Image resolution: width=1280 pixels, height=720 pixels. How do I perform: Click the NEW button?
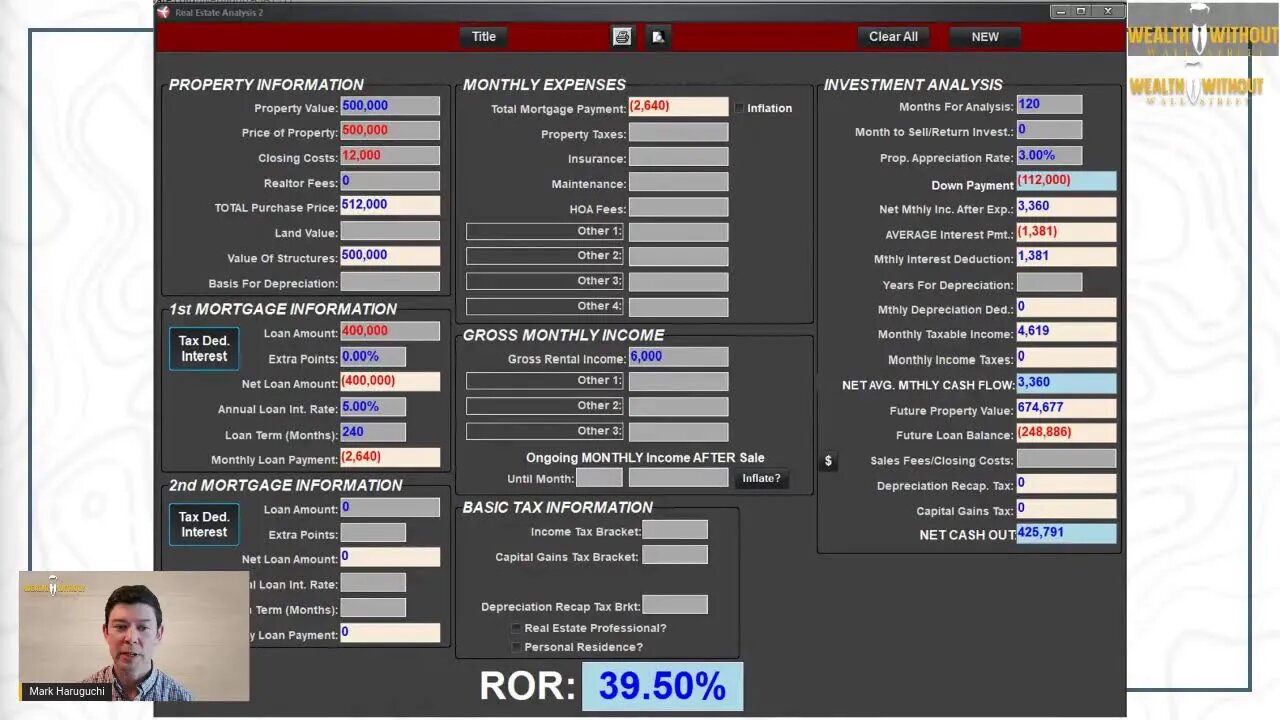(985, 37)
